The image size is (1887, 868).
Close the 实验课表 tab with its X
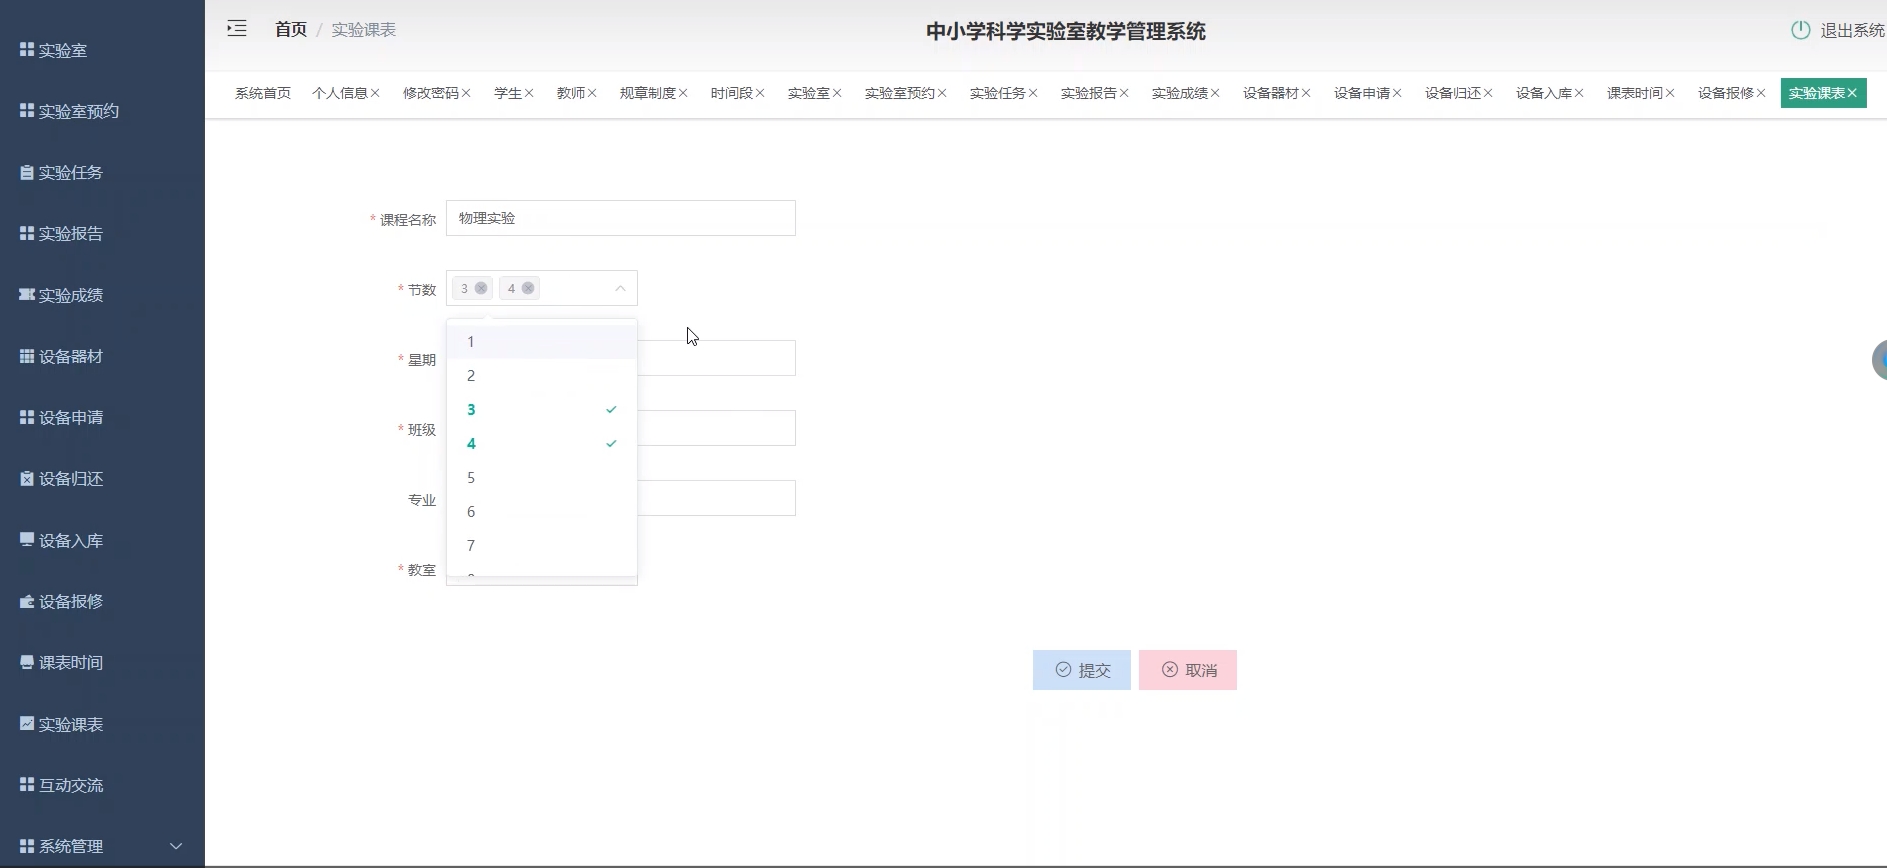(1852, 93)
